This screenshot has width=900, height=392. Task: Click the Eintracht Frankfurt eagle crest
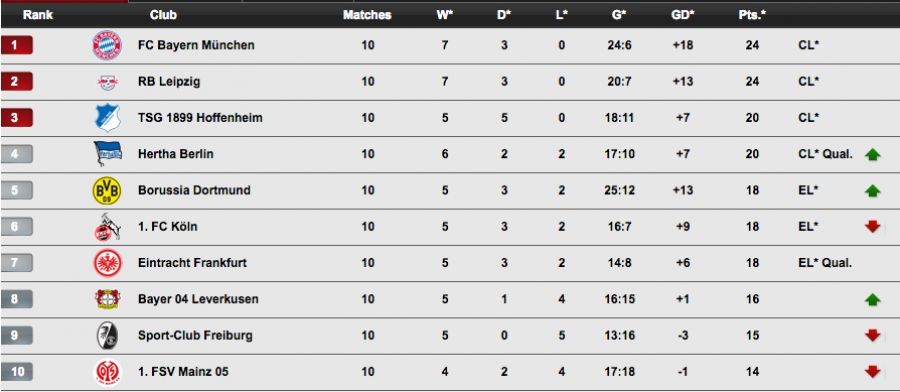tap(107, 263)
